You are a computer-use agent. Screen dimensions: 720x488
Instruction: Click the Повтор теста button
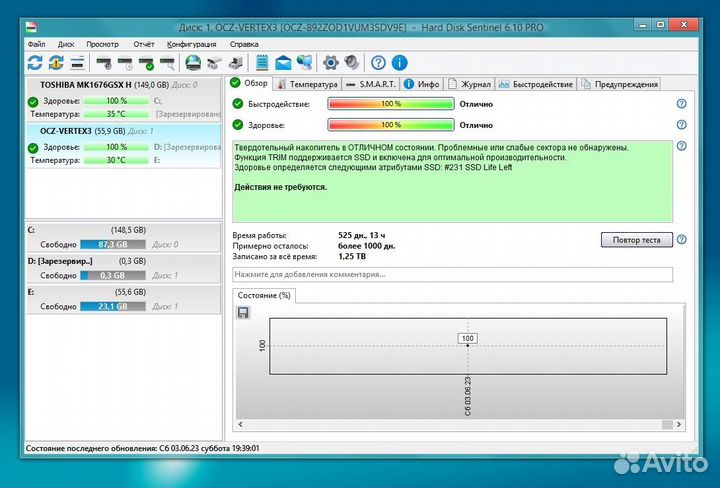click(636, 240)
